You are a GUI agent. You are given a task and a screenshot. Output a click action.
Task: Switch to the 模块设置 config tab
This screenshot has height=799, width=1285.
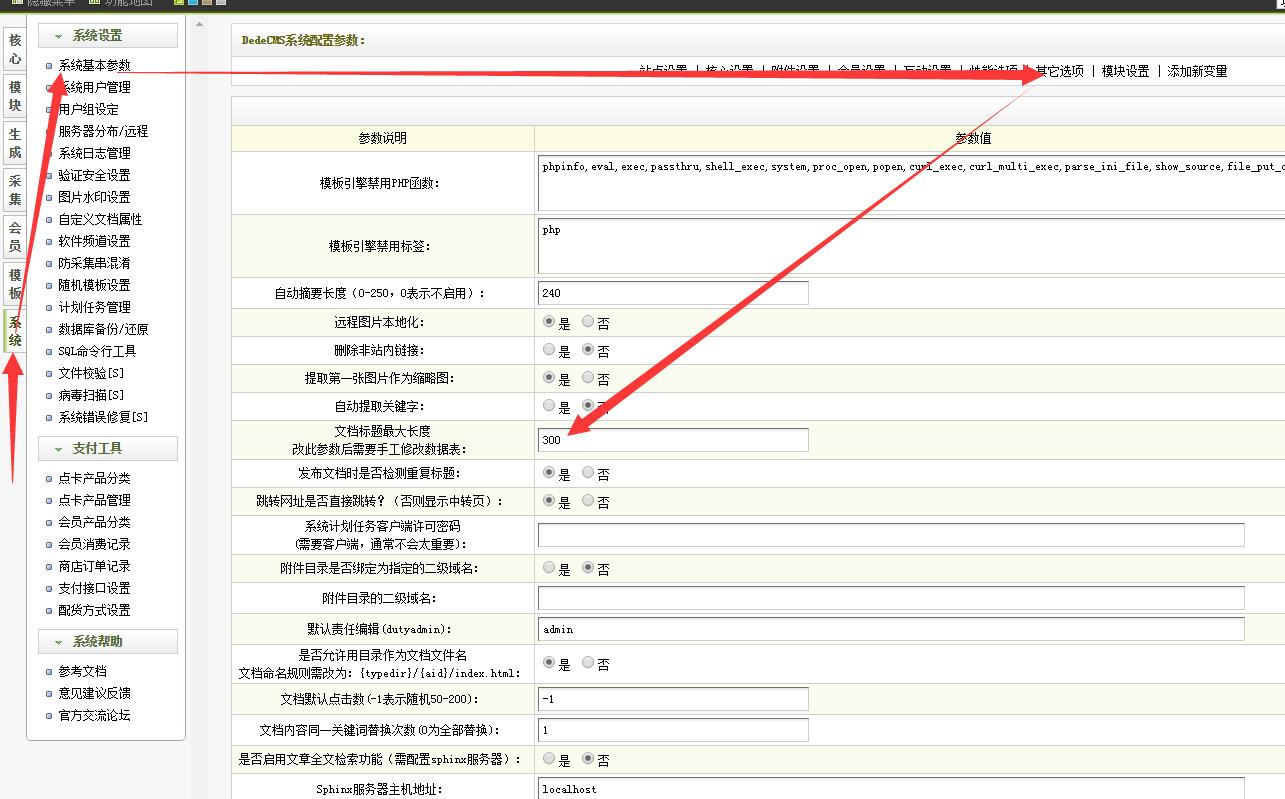pos(1126,71)
